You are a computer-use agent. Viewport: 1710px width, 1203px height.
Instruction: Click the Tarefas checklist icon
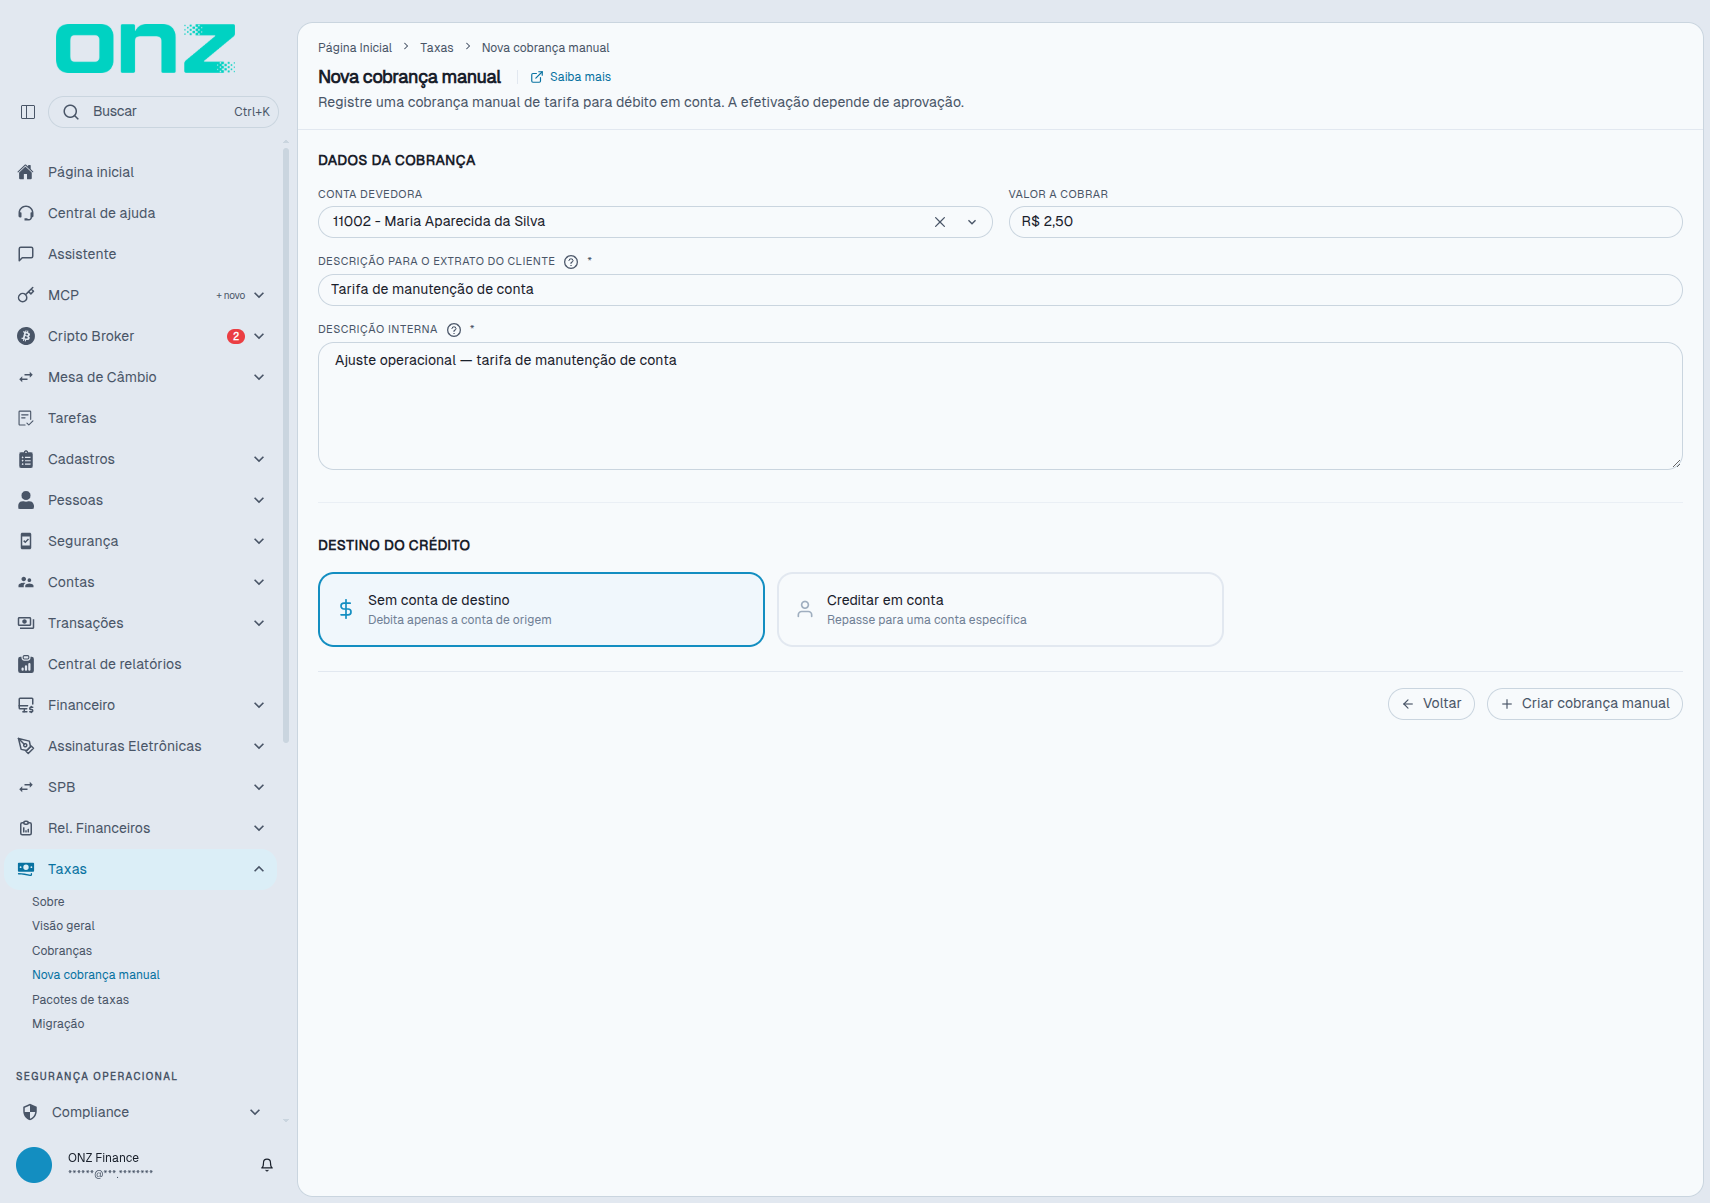click(26, 418)
